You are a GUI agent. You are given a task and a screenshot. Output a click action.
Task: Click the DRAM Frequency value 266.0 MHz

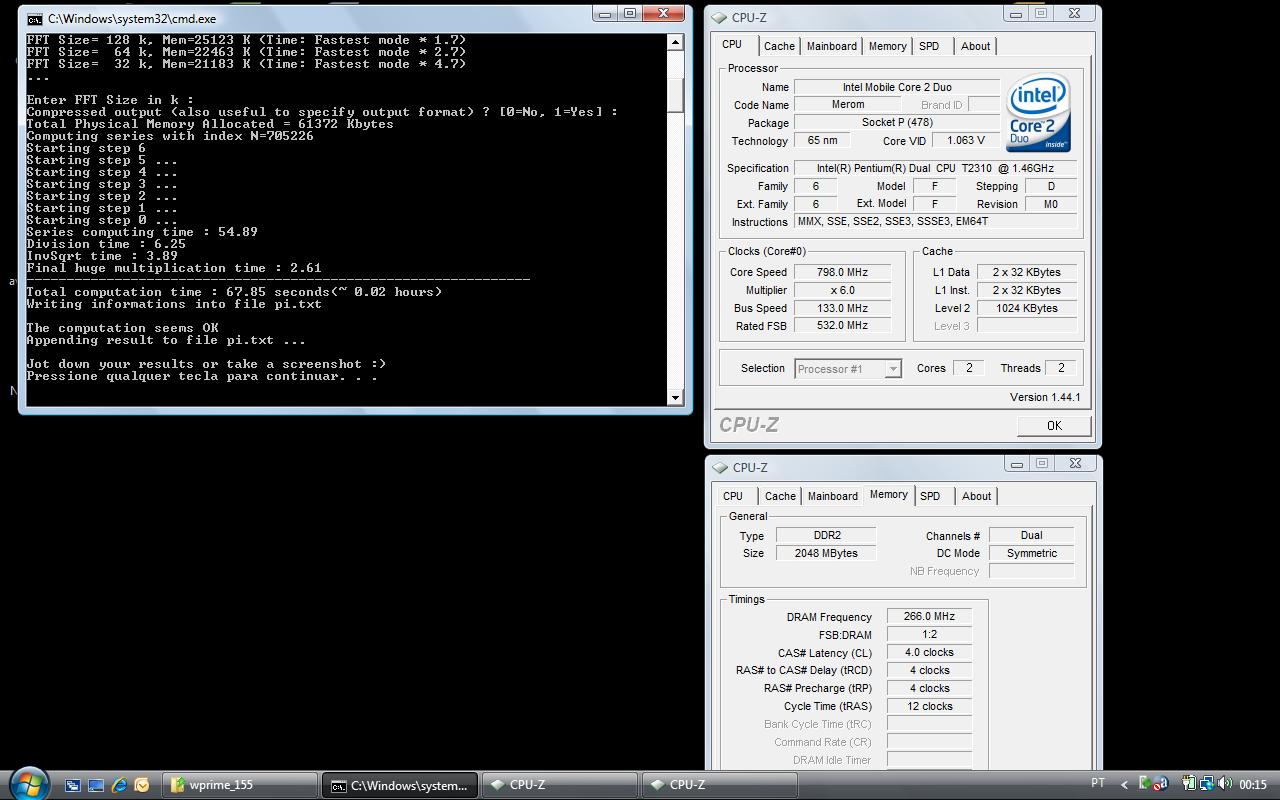coord(930,617)
